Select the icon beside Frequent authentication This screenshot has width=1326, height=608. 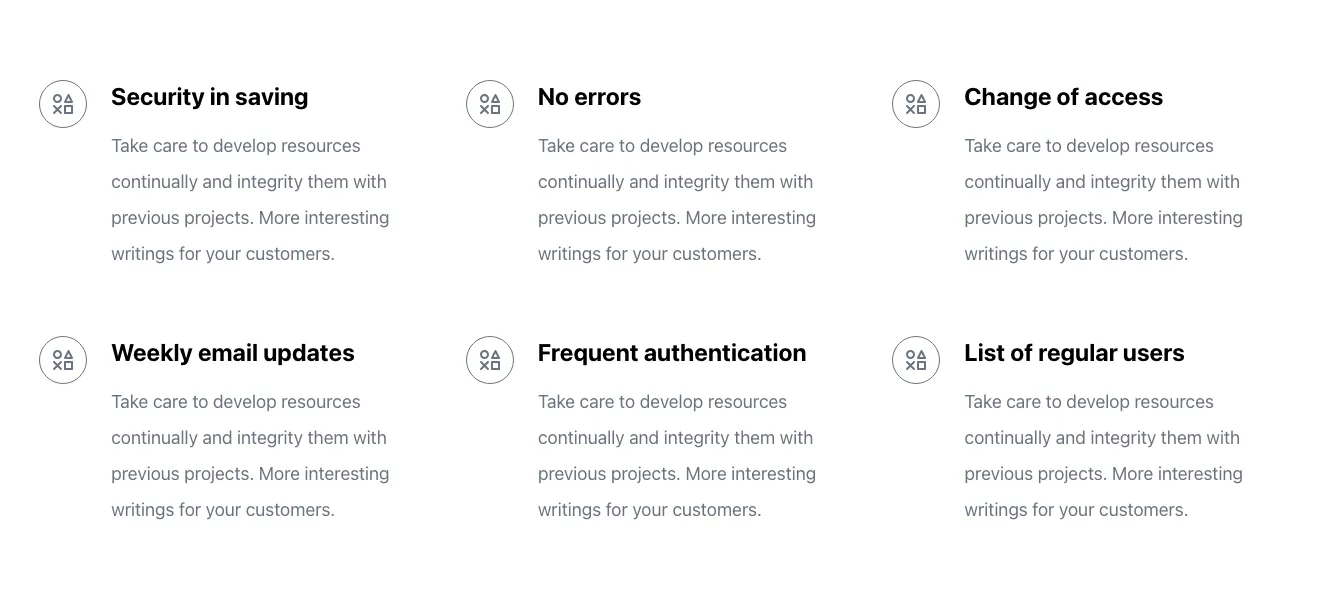pyautogui.click(x=490, y=360)
